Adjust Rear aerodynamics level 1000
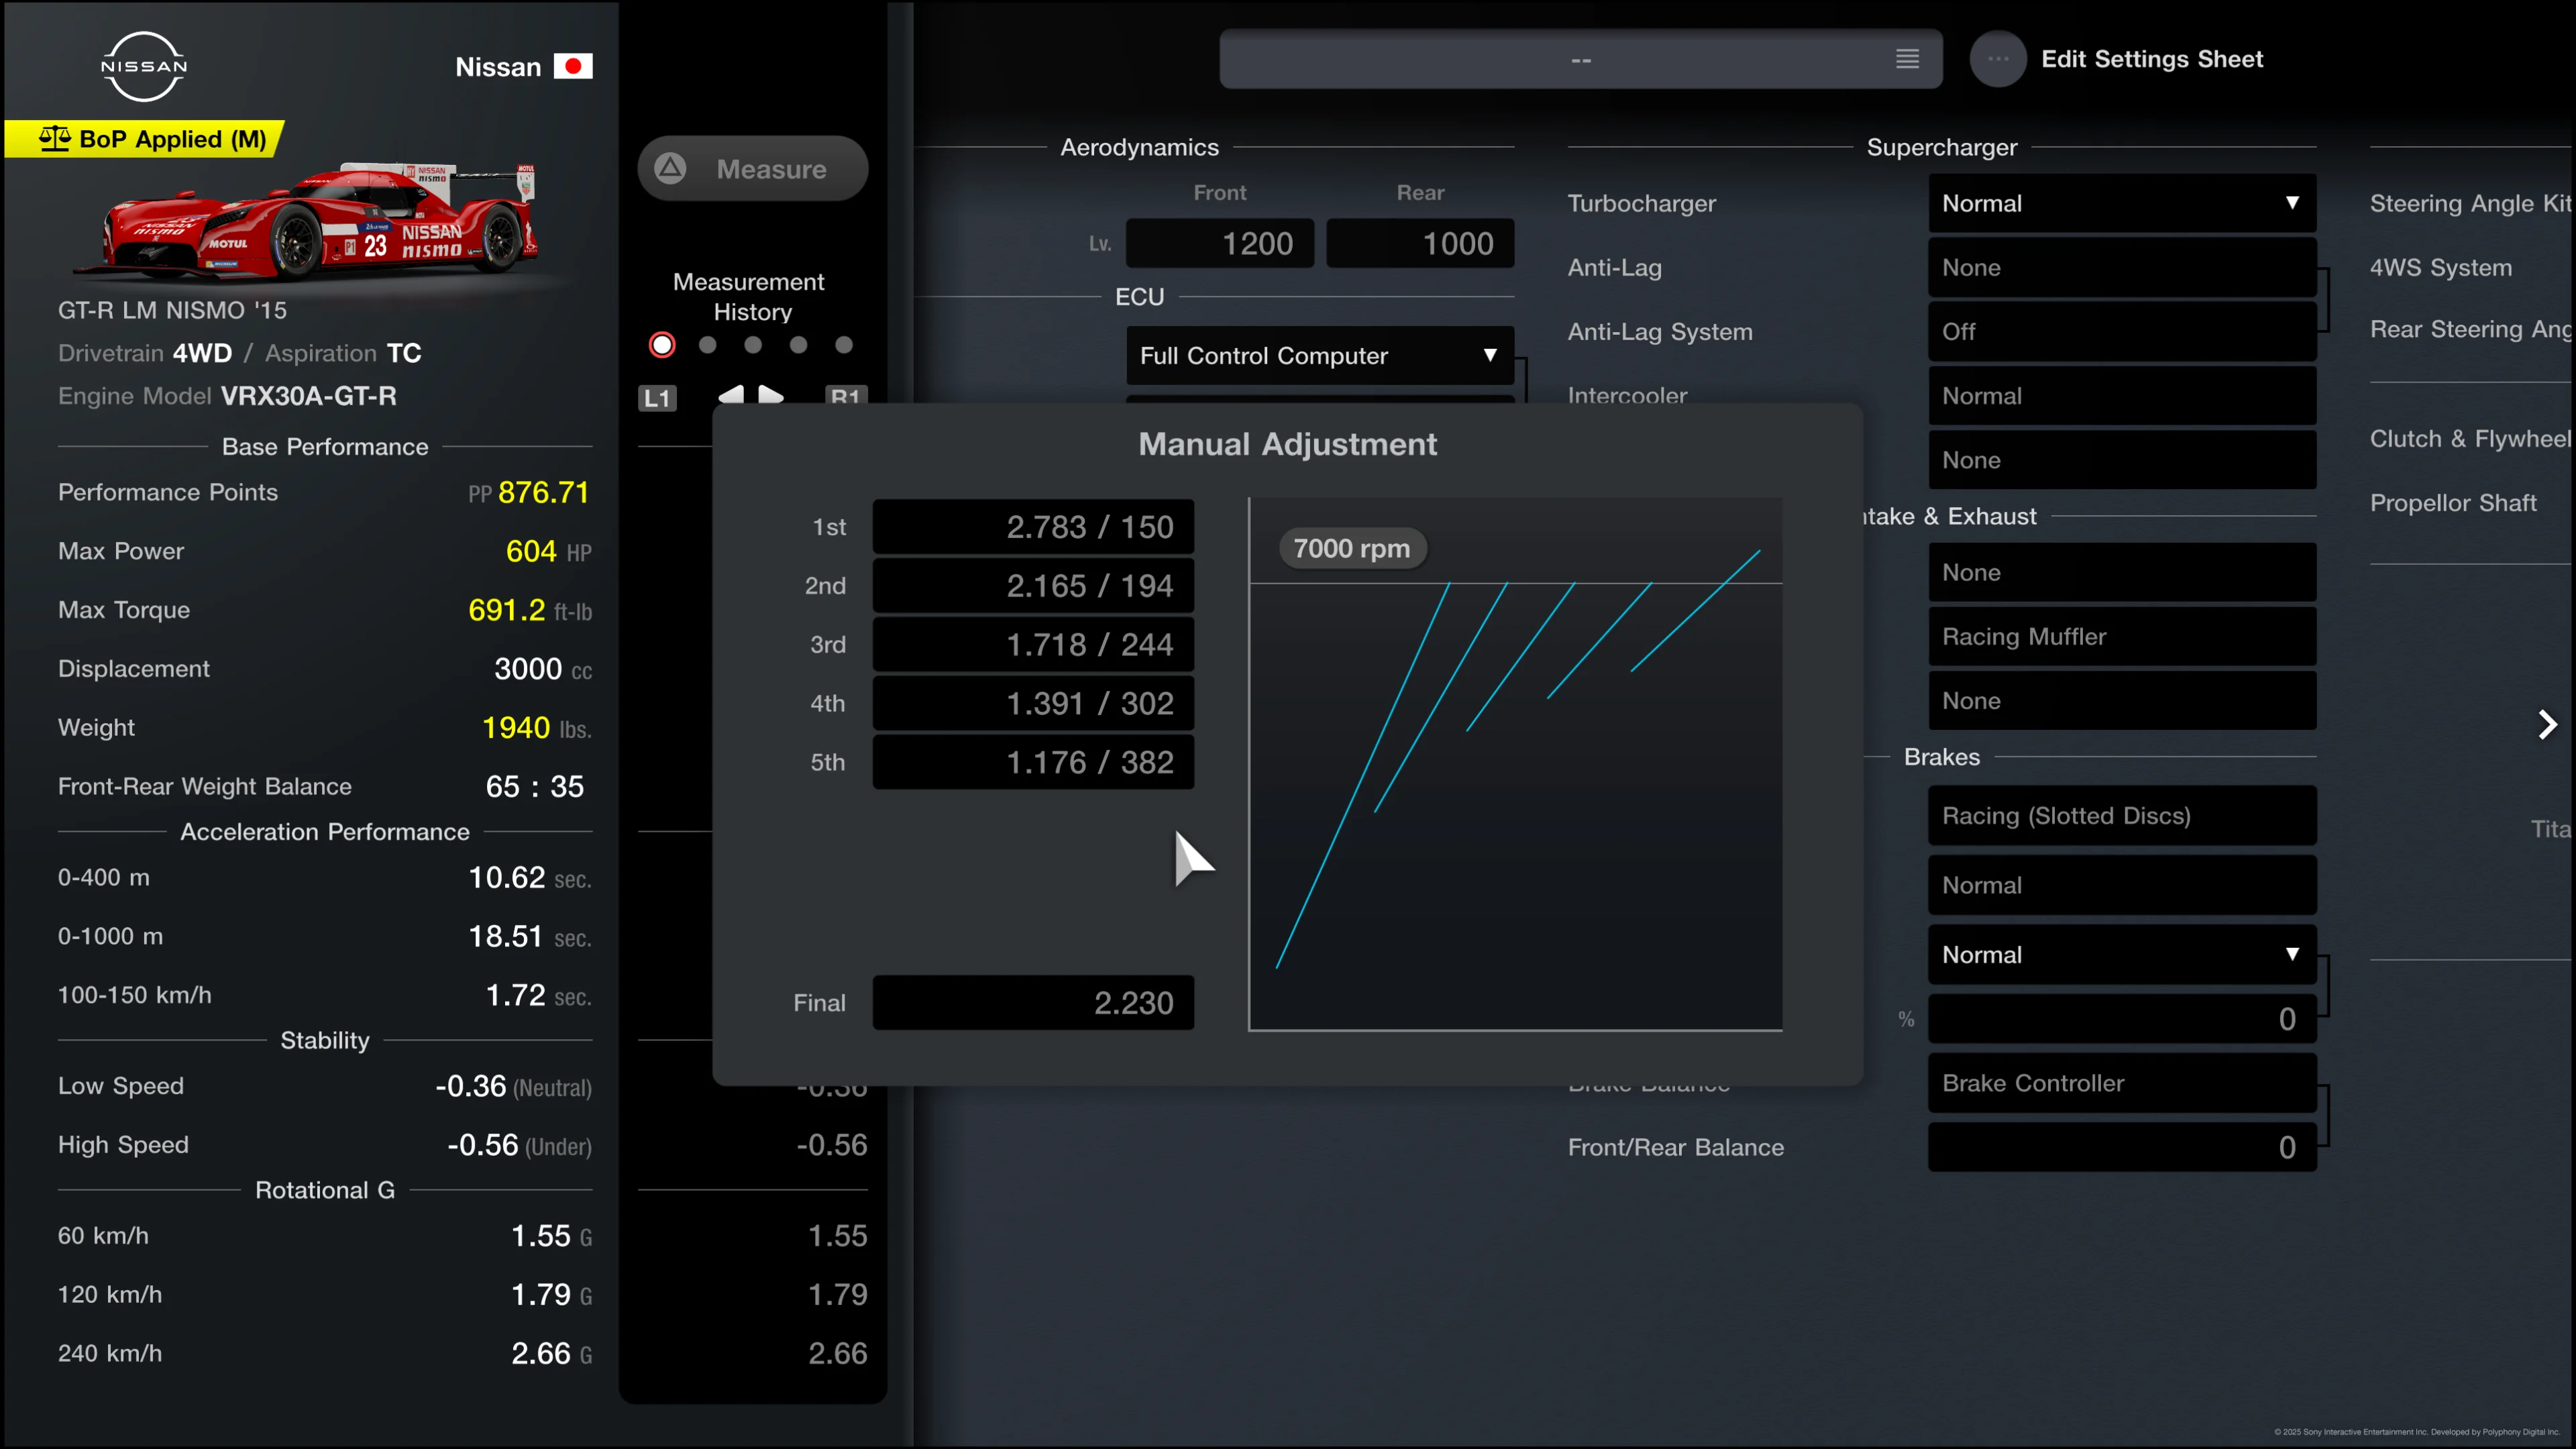The width and height of the screenshot is (2576, 1449). point(1420,243)
